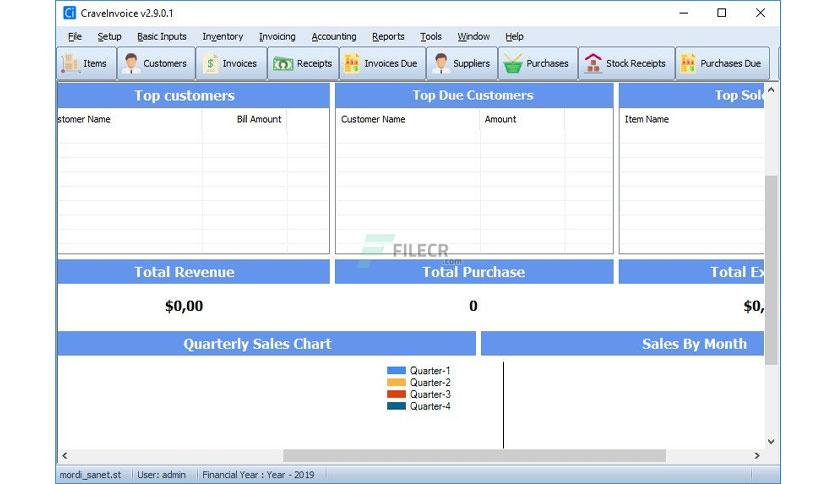The image size is (836, 484).
Task: Open the Invoices toolbar button
Action: coord(231,63)
